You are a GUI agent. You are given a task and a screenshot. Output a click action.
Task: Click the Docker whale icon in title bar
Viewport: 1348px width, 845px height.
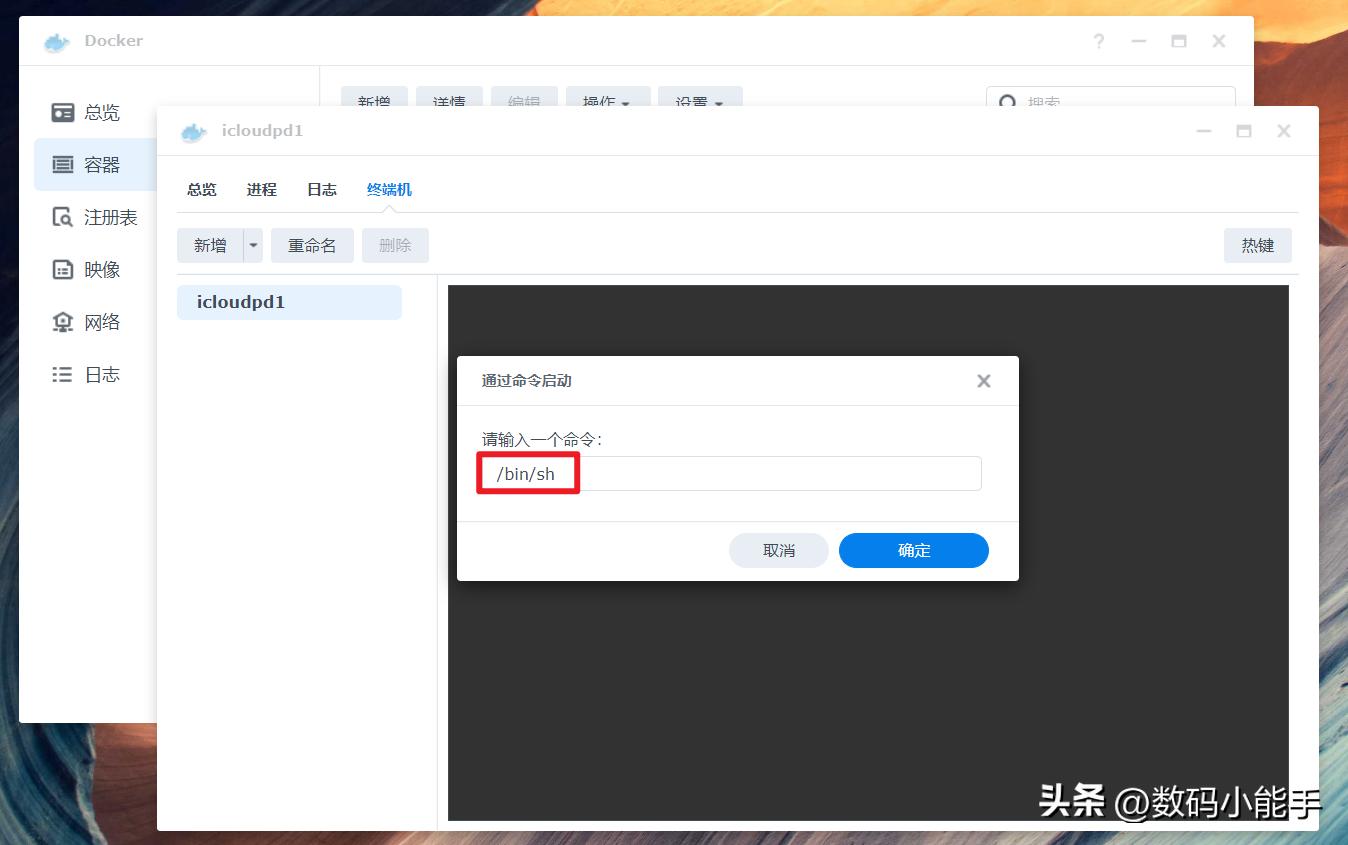point(56,41)
